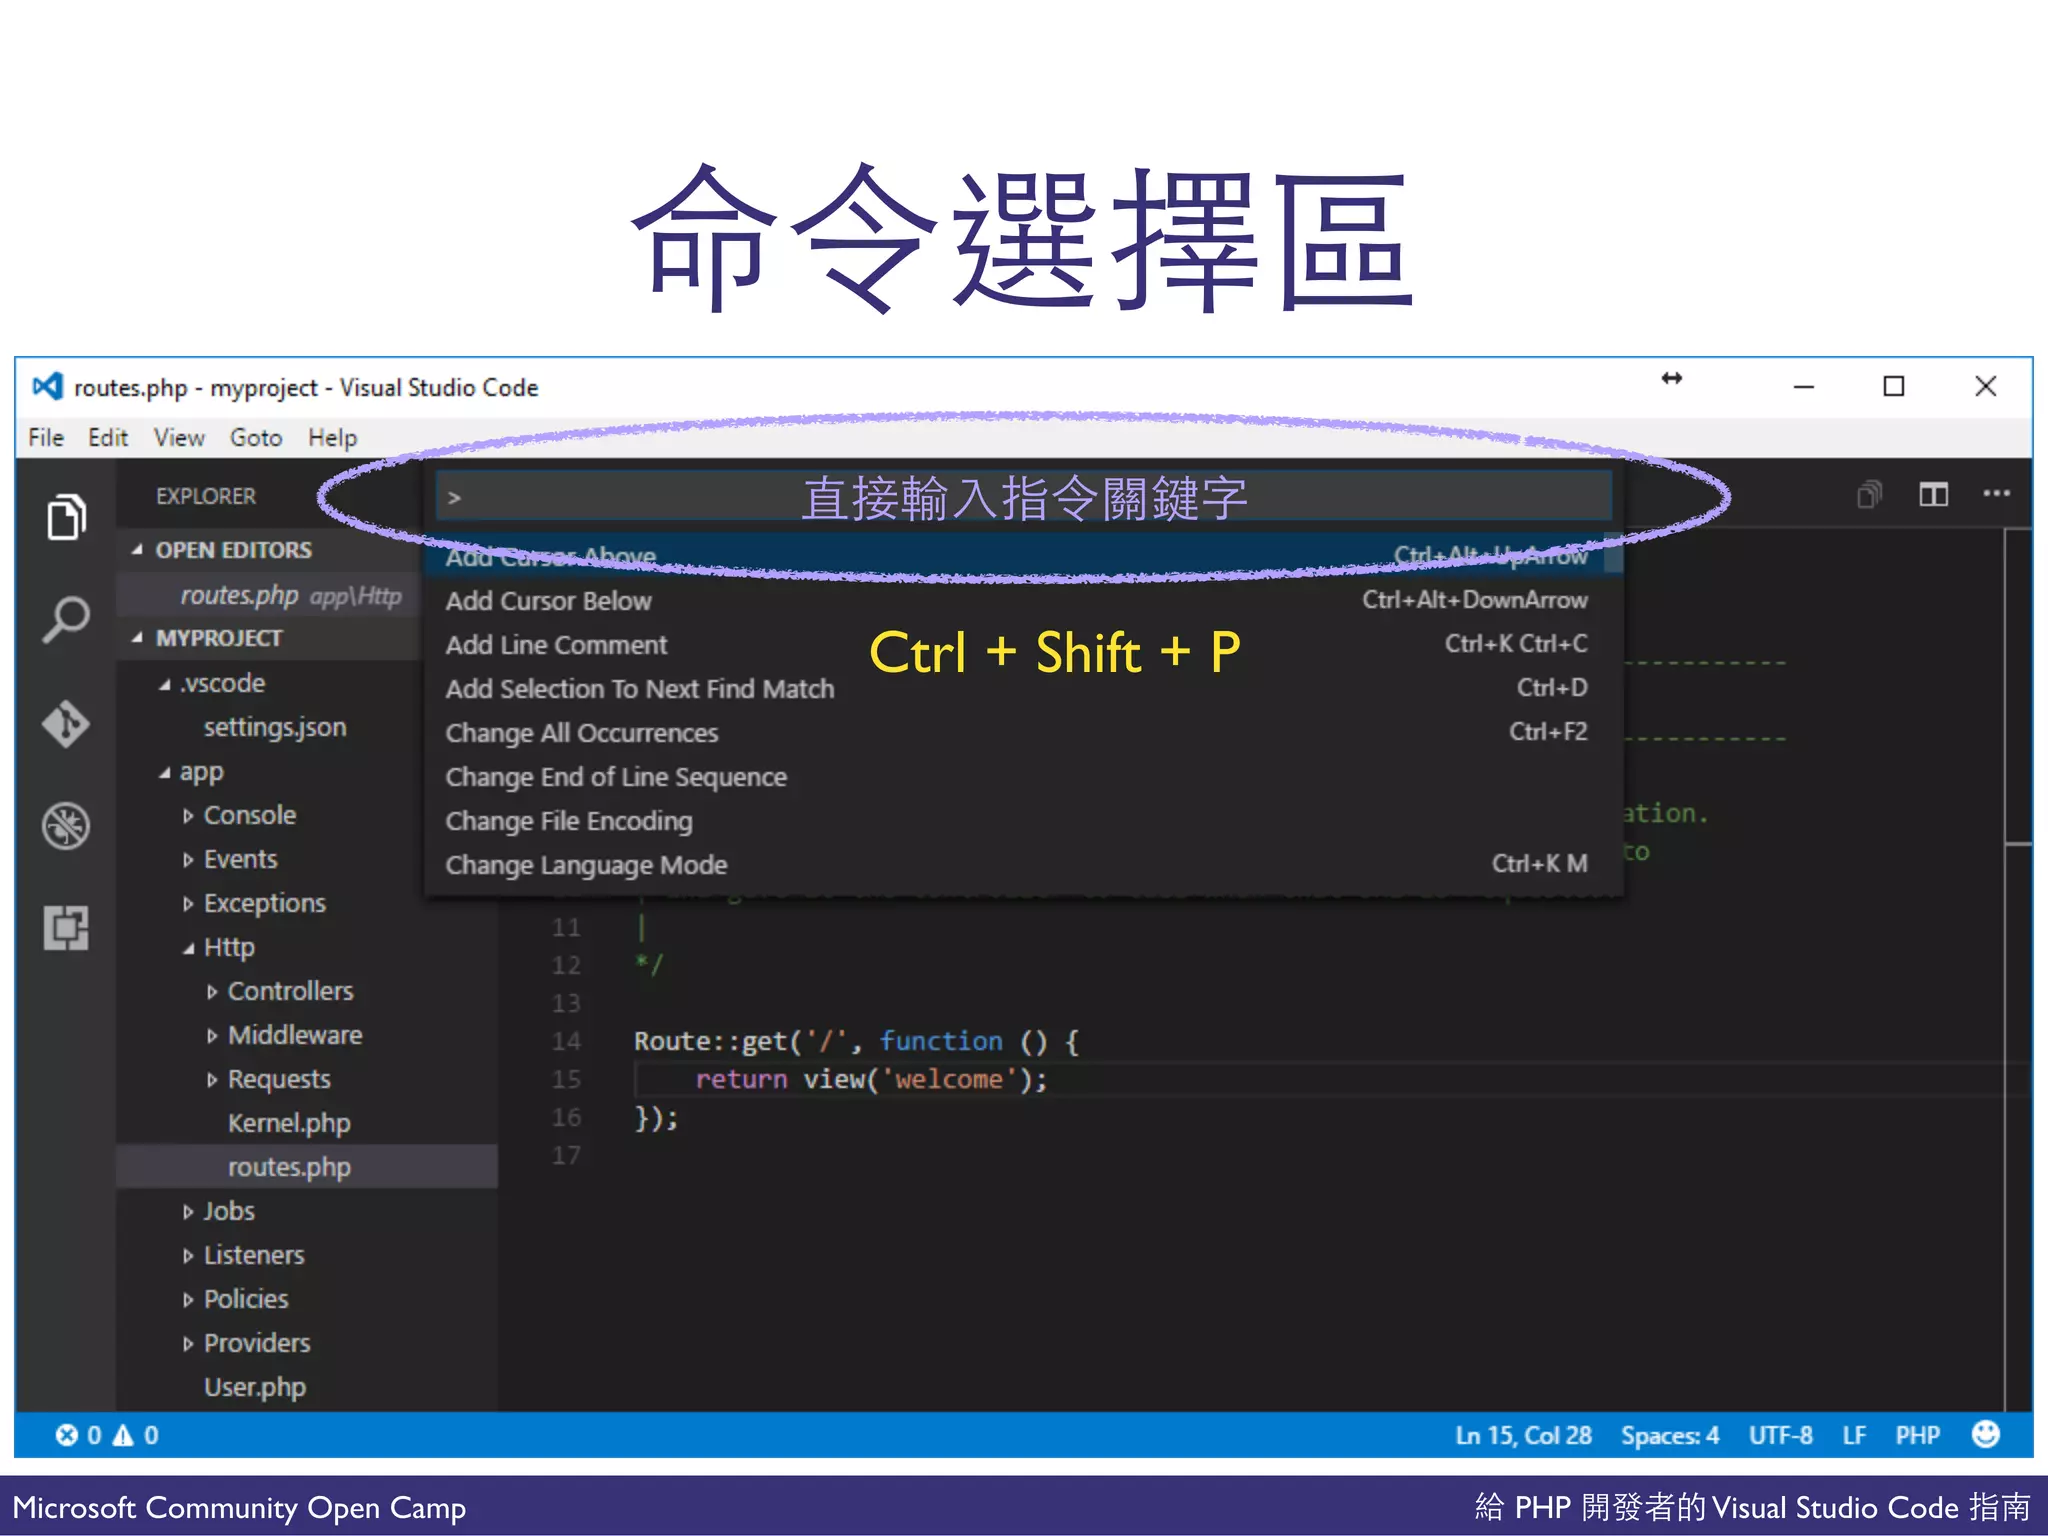Collapse the app folder
The image size is (2048, 1536).
click(164, 773)
